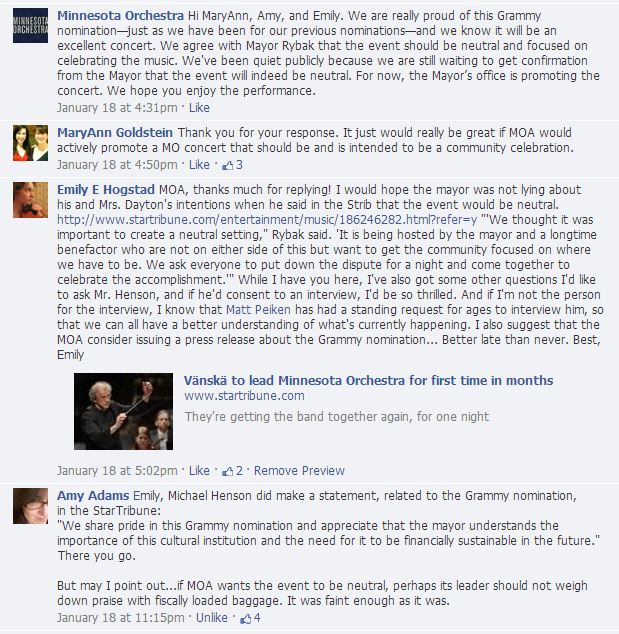Like Emily Hogstad's 5:02pm comment

pos(199,471)
